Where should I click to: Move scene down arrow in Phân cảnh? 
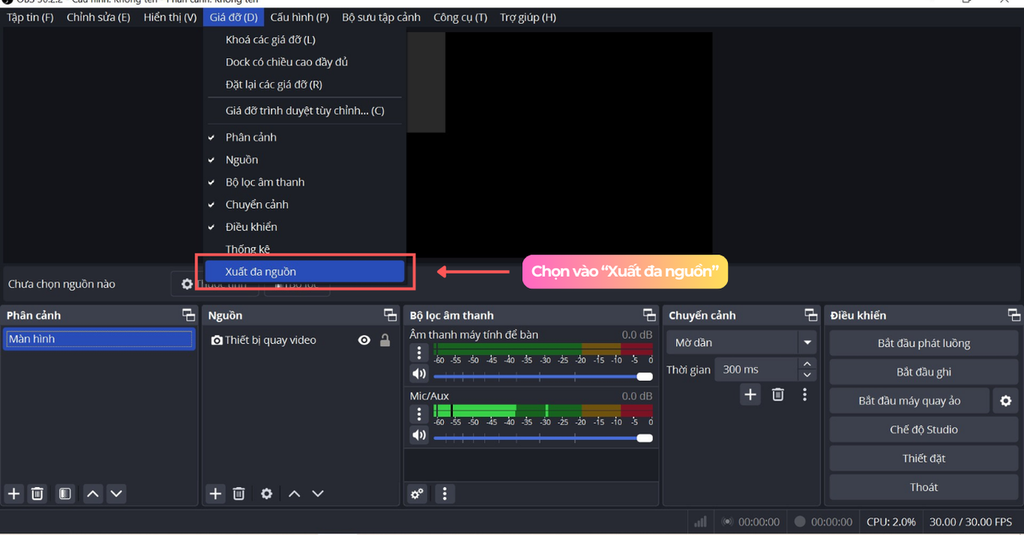click(x=116, y=494)
